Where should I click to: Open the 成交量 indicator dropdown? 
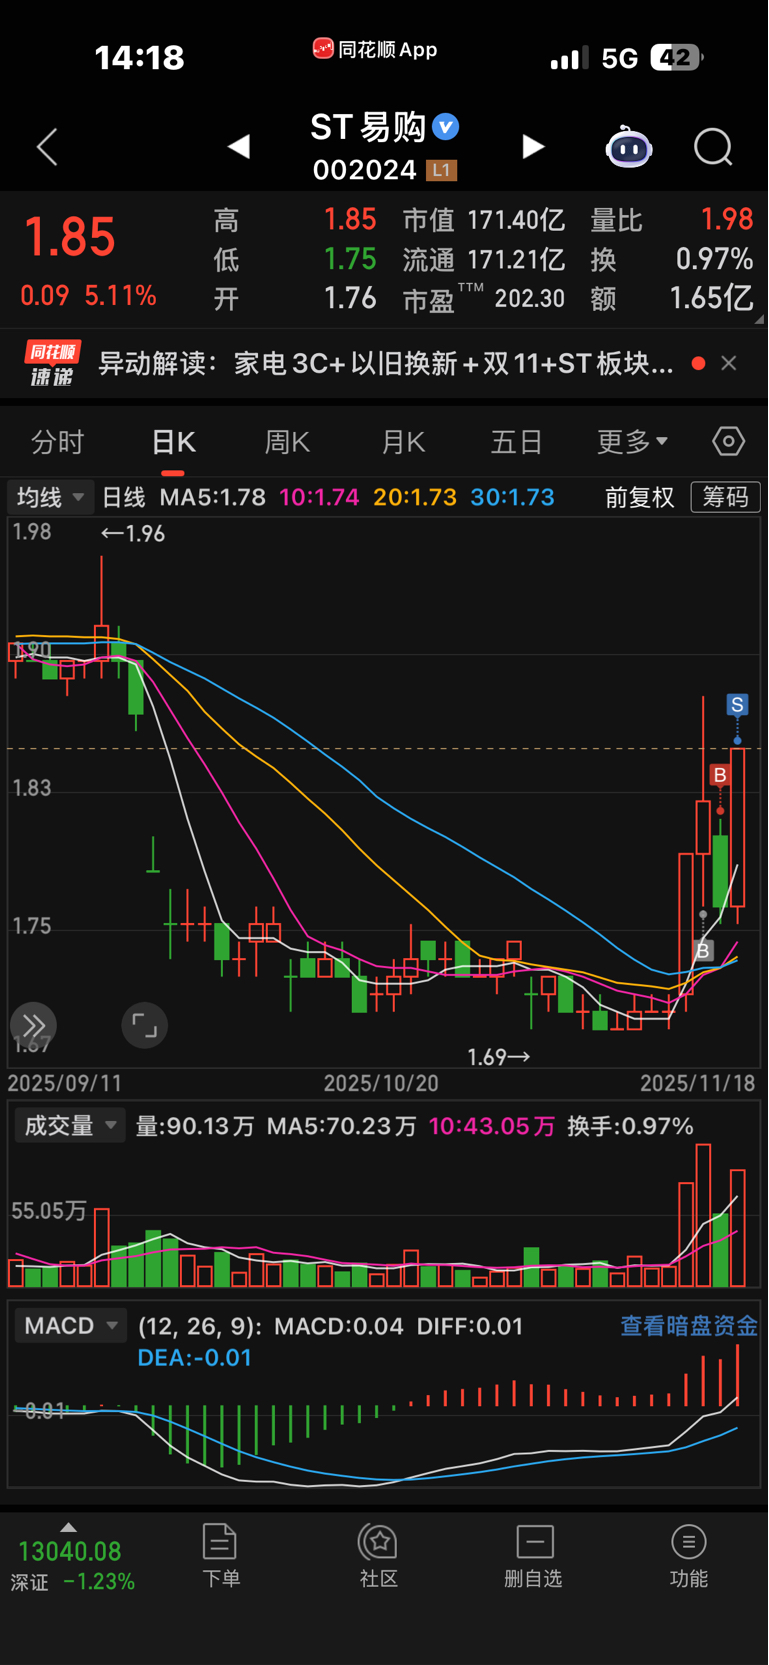click(69, 1126)
